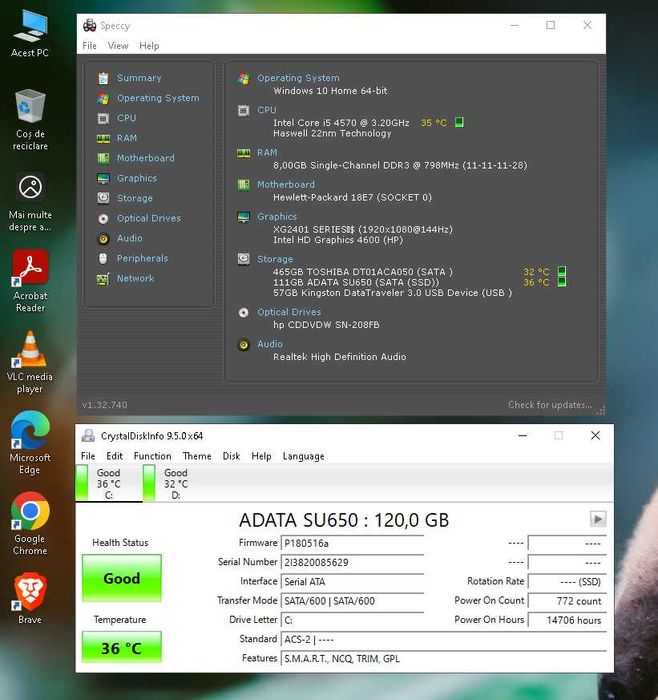
Task: Click the Network icon in Speccy sidebar
Action: point(103,279)
